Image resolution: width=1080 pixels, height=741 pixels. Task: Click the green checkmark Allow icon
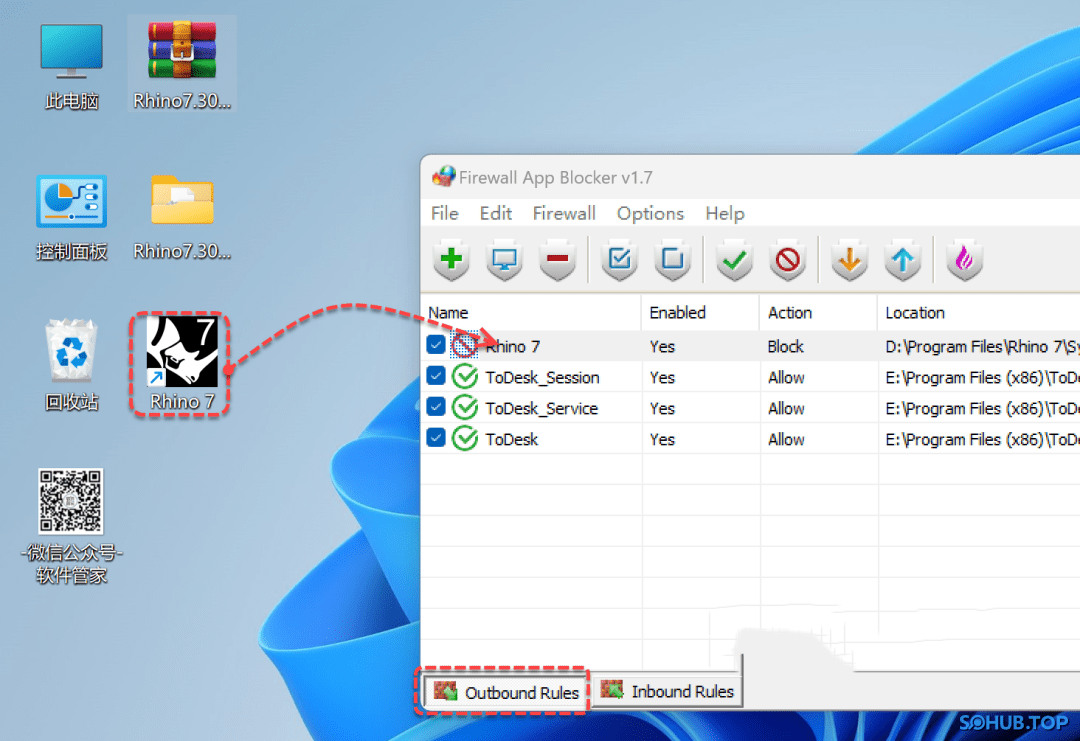(735, 261)
